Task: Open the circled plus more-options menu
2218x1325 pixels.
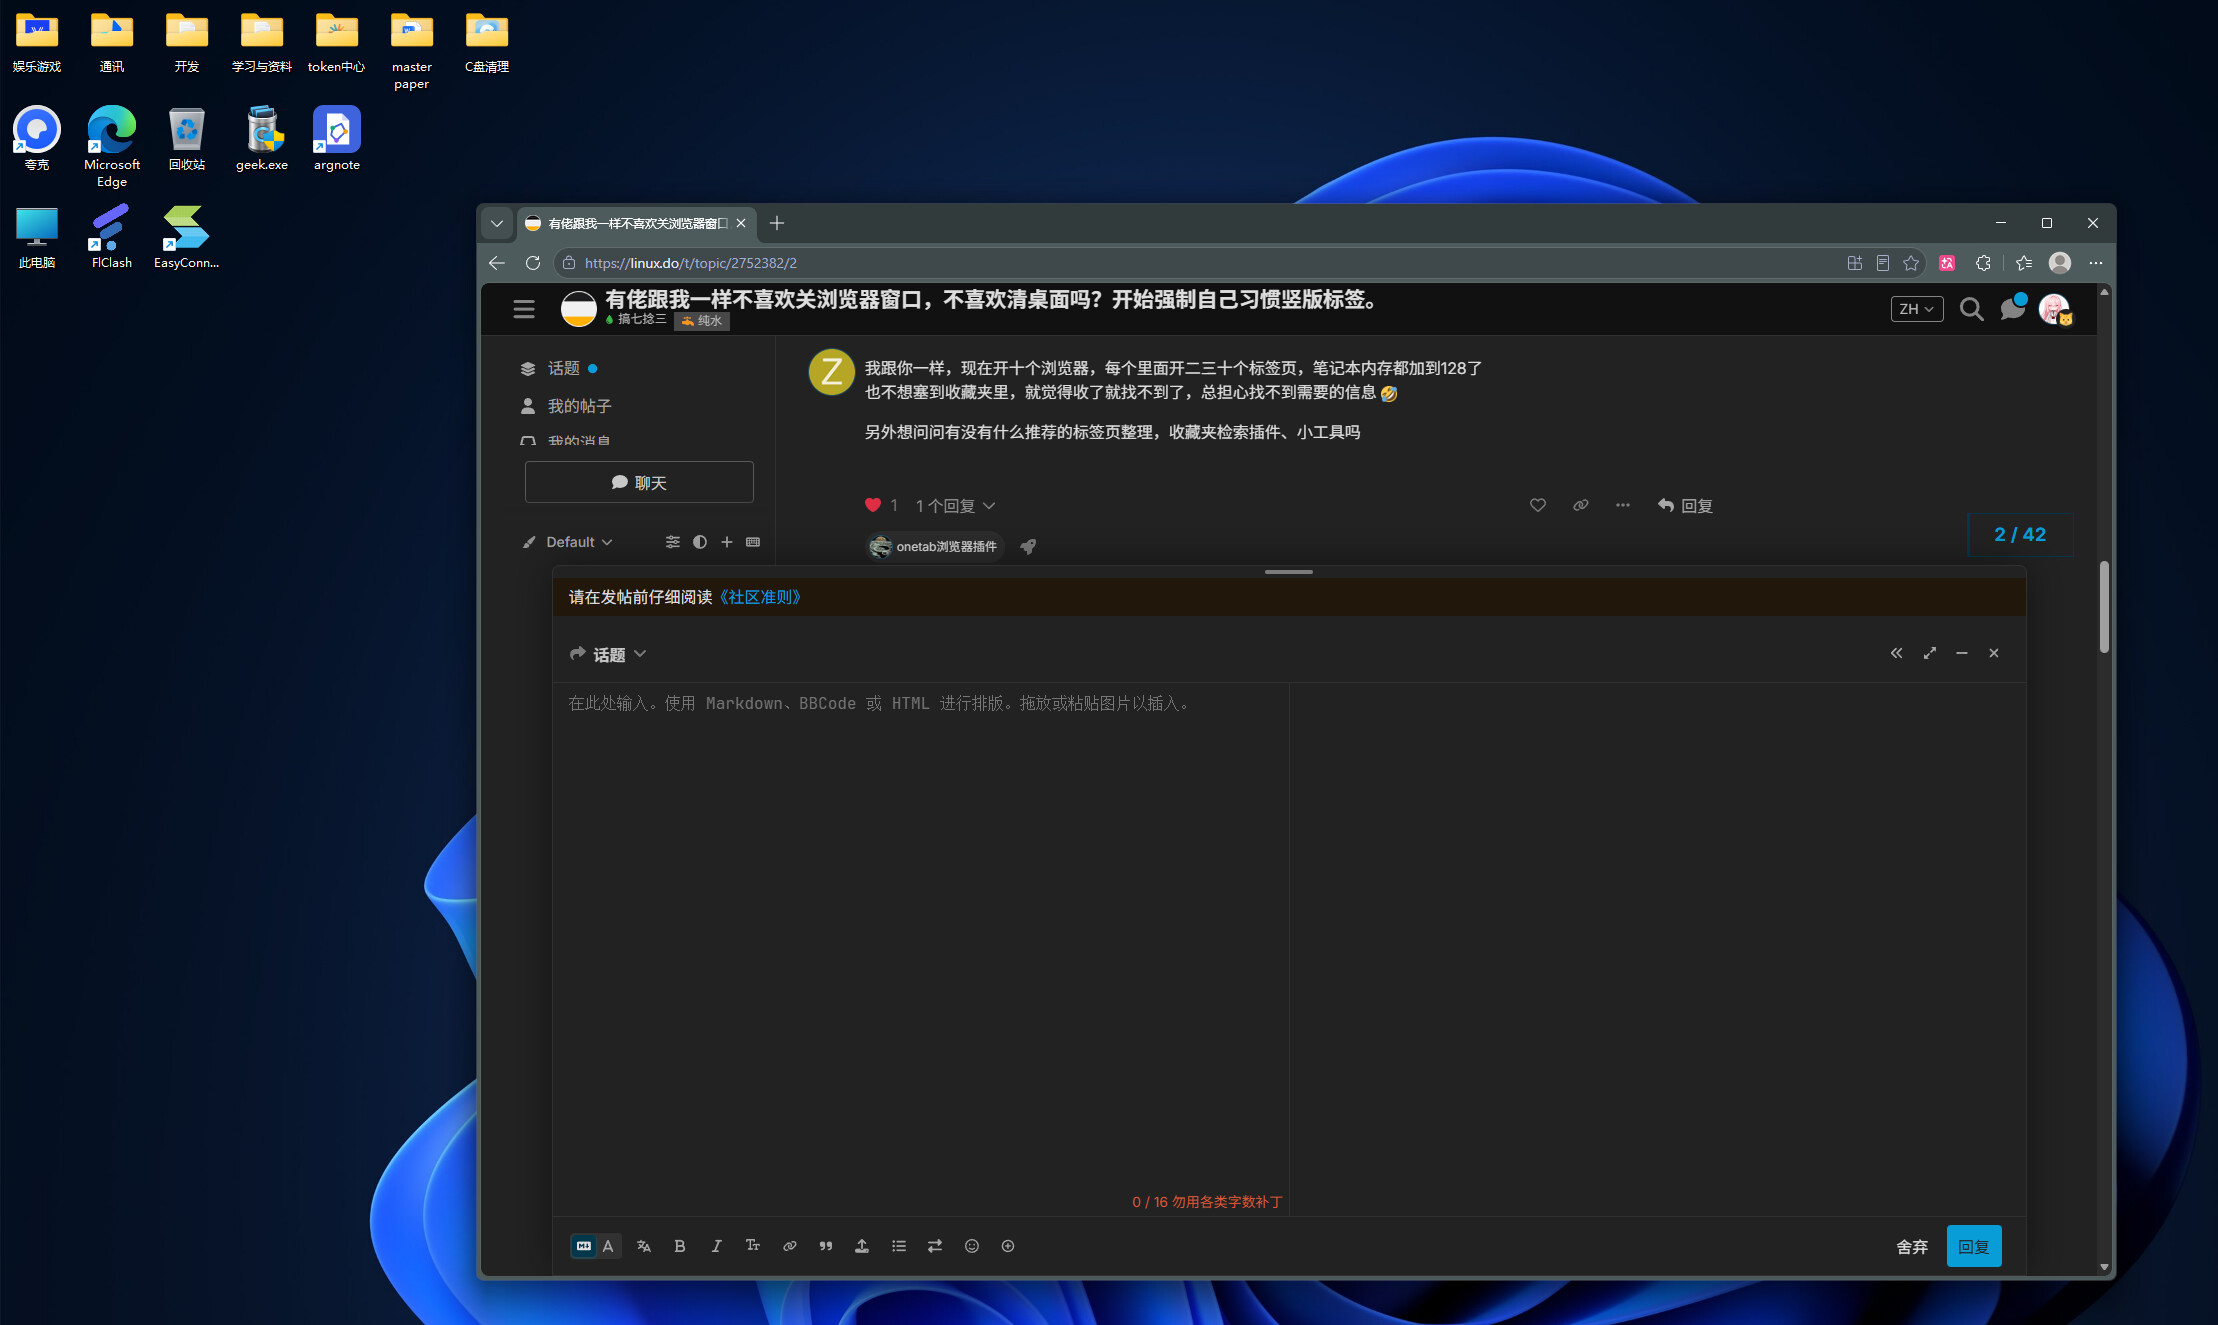Action: [1008, 1246]
